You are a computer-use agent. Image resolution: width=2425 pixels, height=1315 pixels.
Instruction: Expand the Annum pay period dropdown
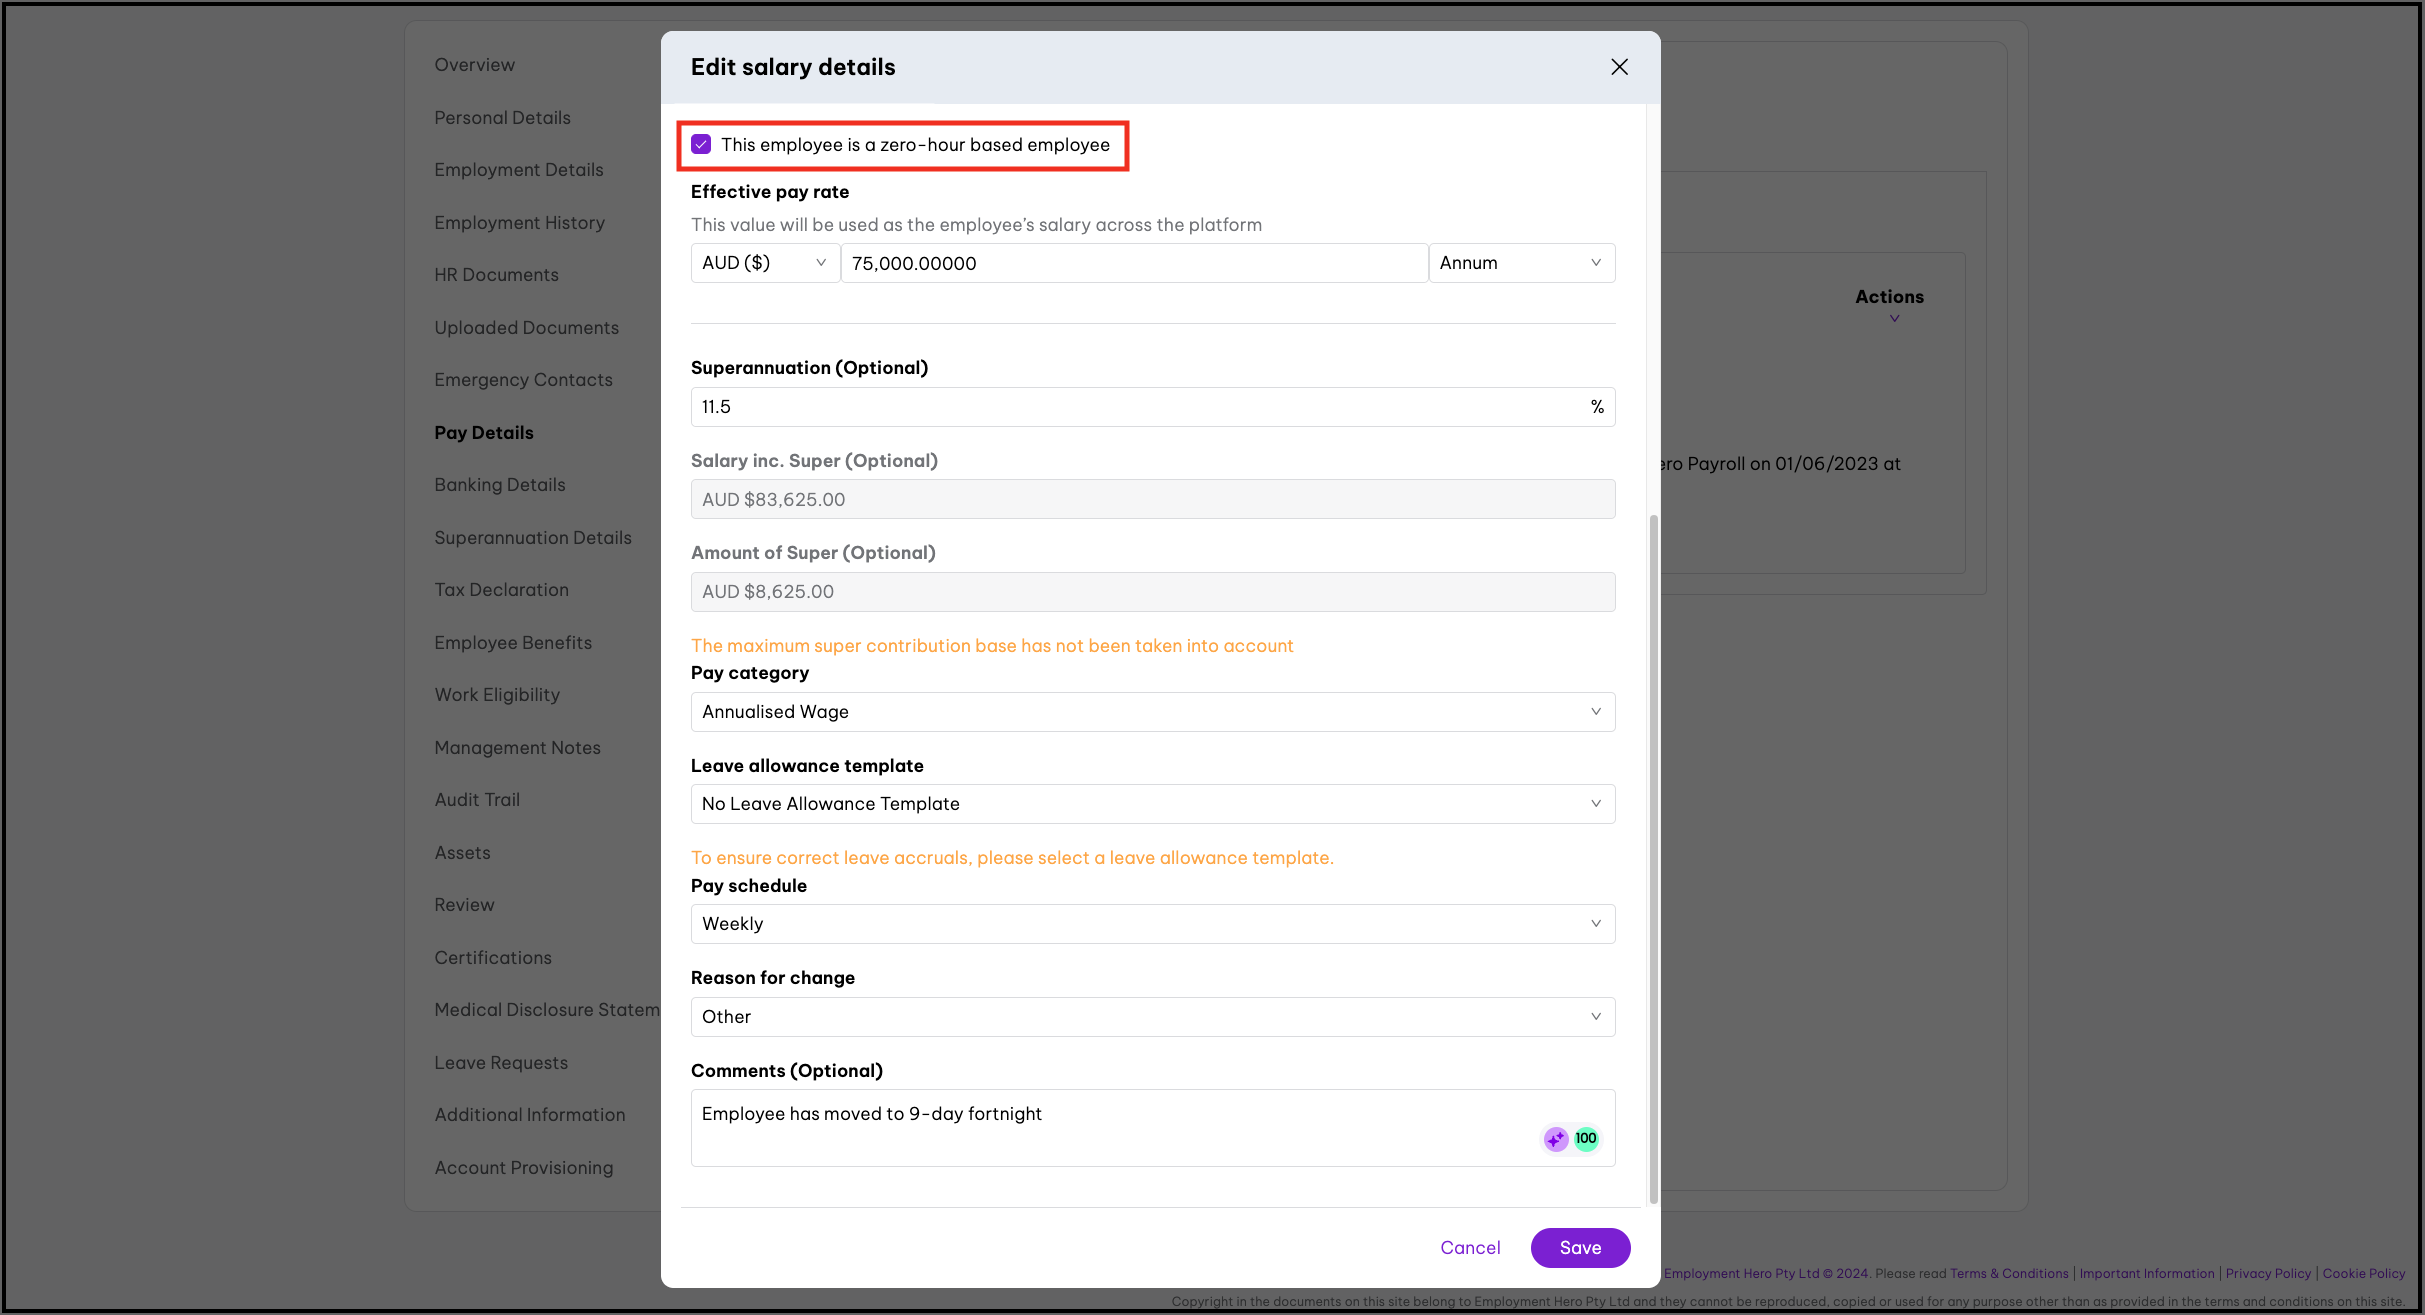[x=1520, y=263]
